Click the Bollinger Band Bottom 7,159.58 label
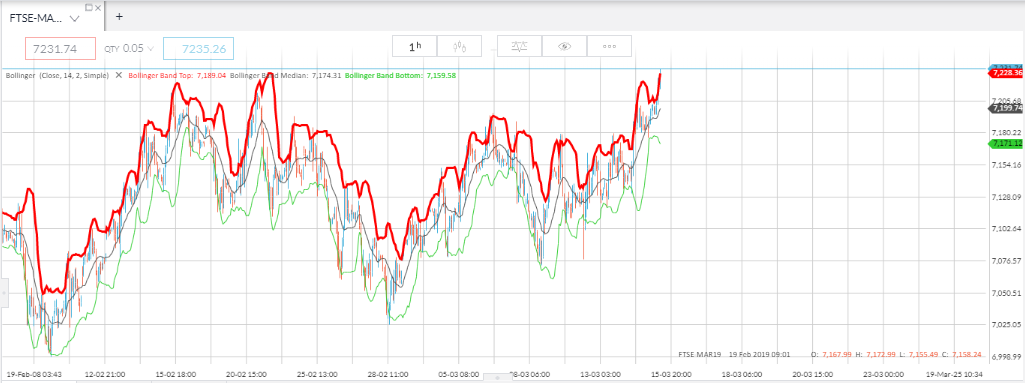Viewport: 1025px width, 383px height. [400, 75]
